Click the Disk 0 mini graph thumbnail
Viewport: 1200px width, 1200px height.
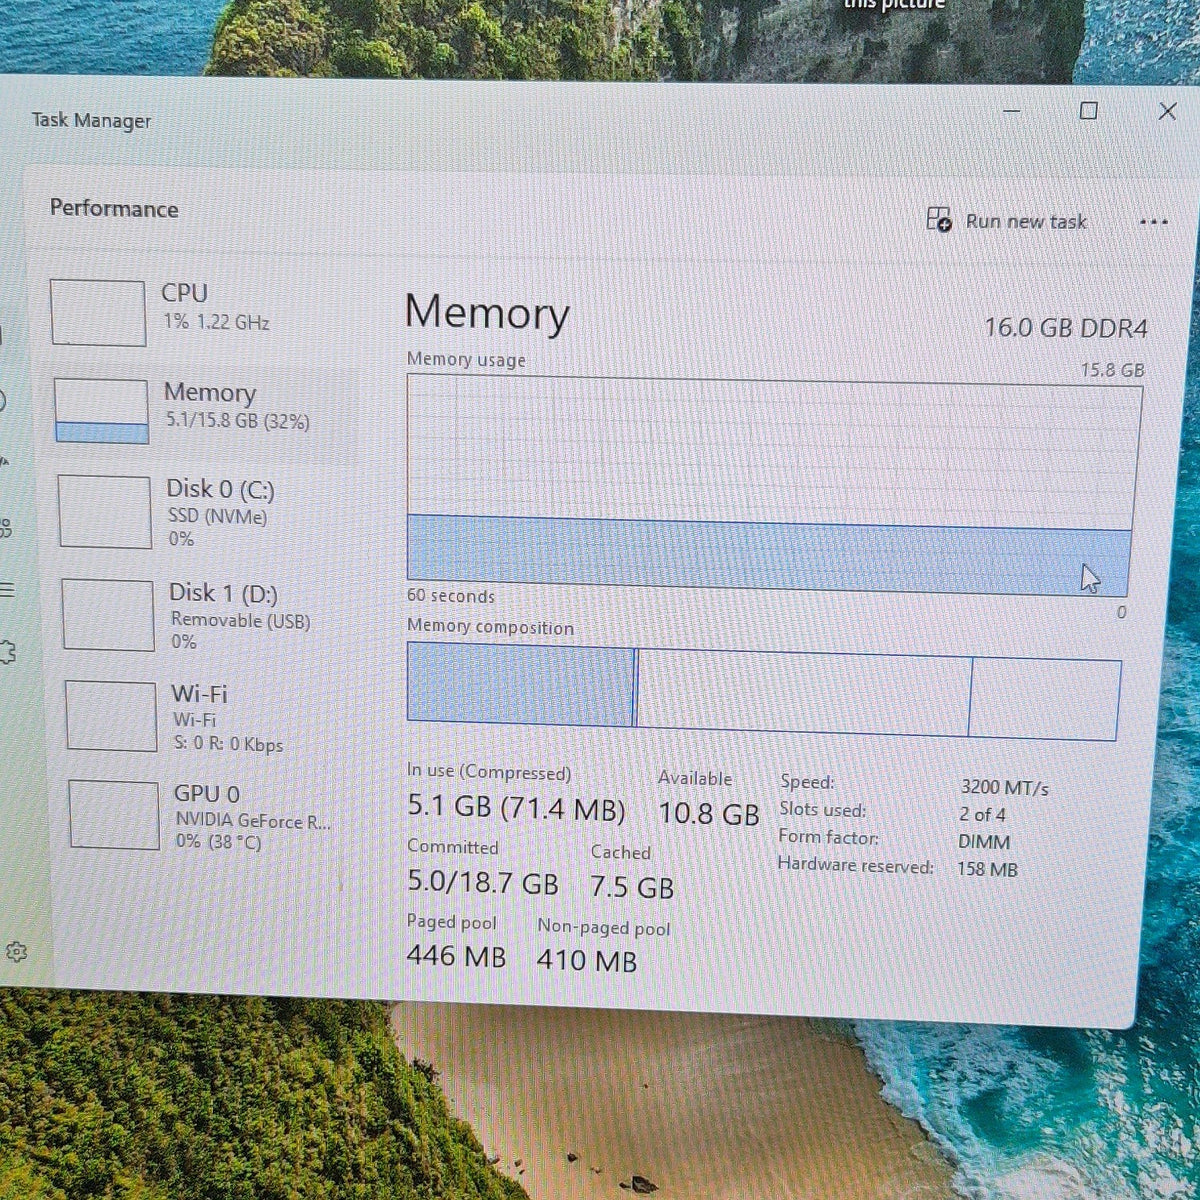[x=105, y=512]
